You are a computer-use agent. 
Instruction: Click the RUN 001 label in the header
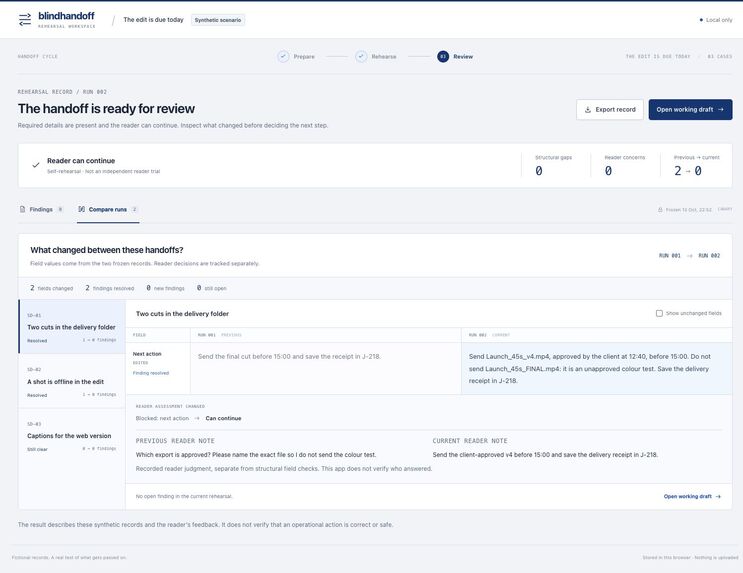[670, 255]
